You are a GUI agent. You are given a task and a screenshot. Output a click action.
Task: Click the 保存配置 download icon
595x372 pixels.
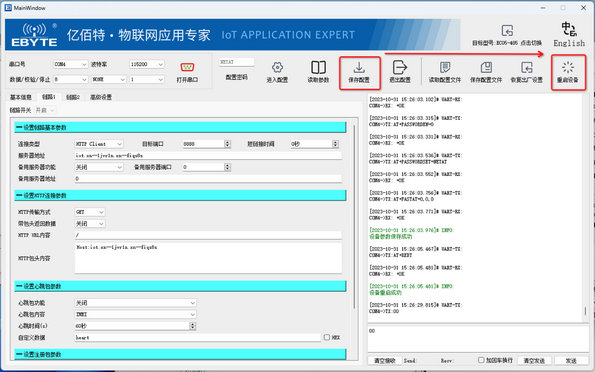tap(359, 68)
